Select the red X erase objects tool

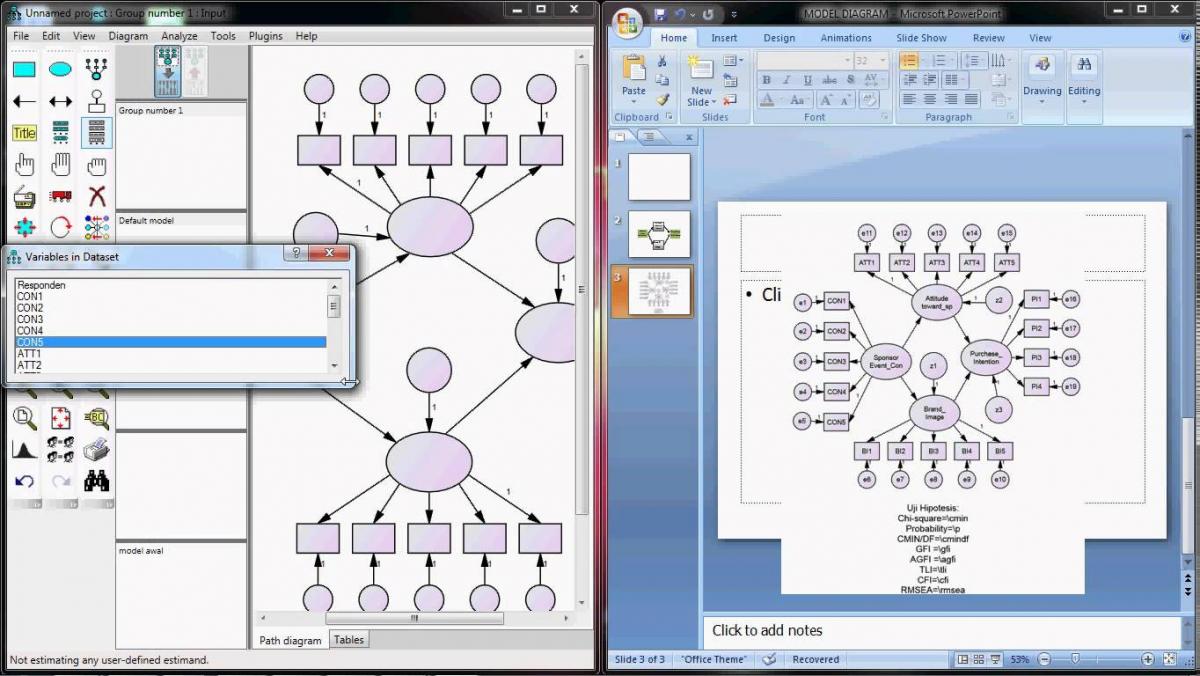97,196
